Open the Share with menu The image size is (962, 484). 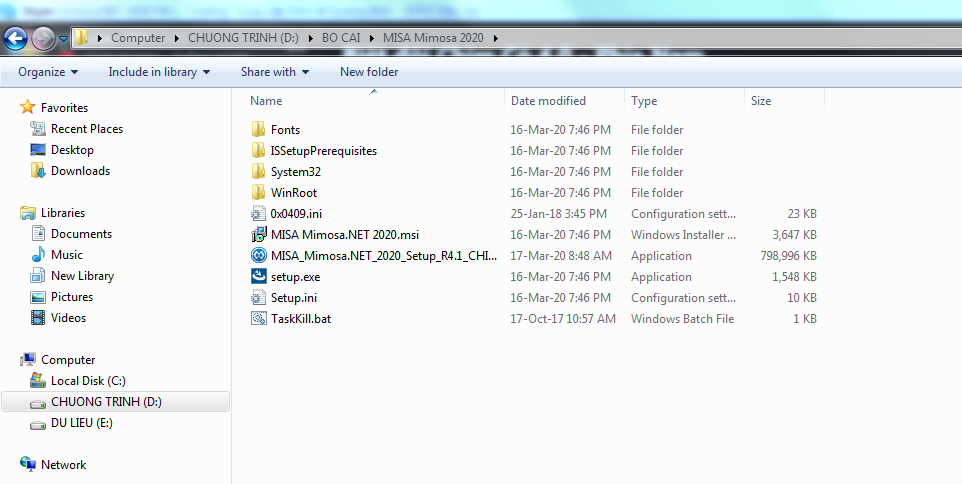(x=275, y=72)
